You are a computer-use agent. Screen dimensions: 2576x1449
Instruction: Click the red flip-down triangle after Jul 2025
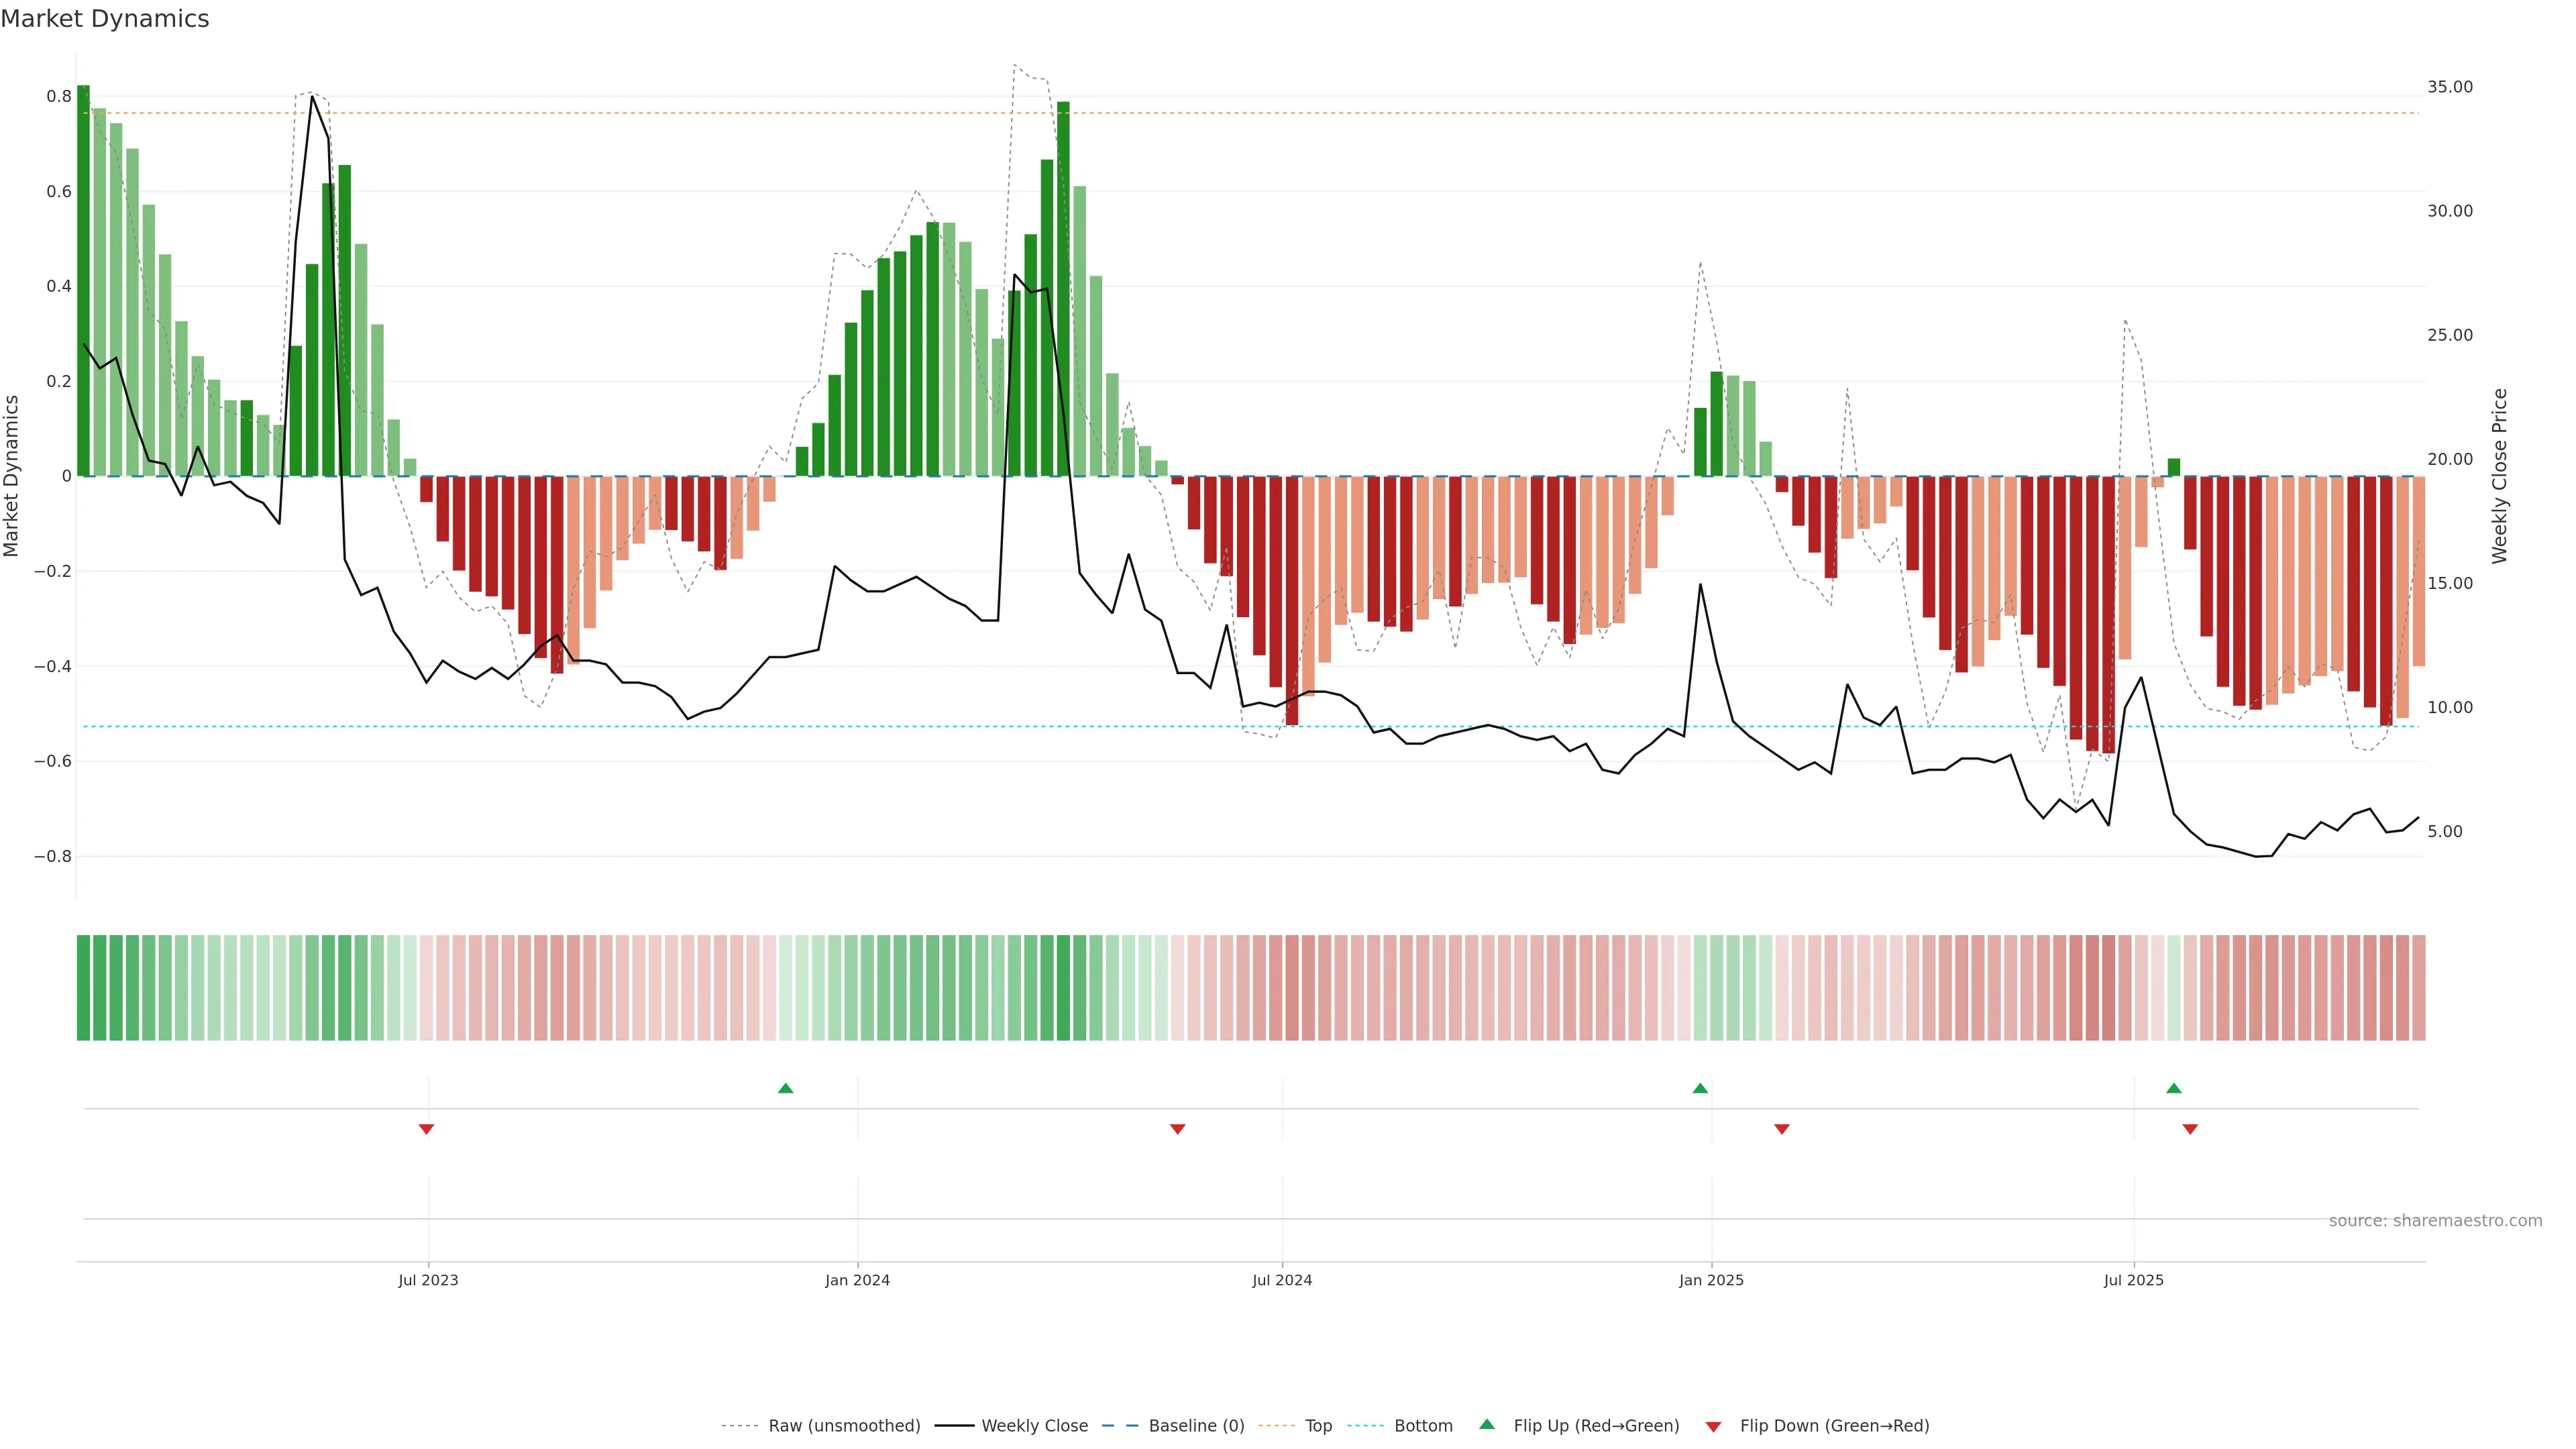[2190, 1129]
